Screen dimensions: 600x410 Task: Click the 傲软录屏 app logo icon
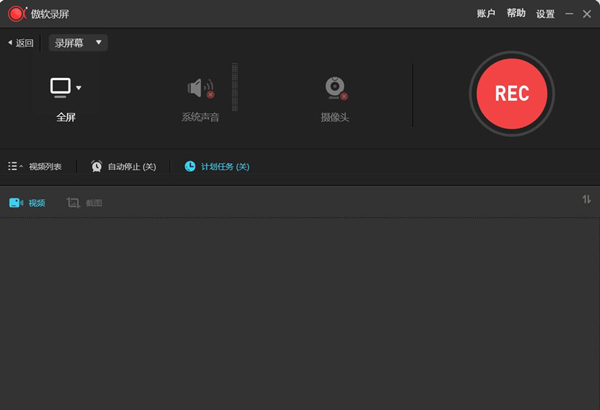(17, 14)
